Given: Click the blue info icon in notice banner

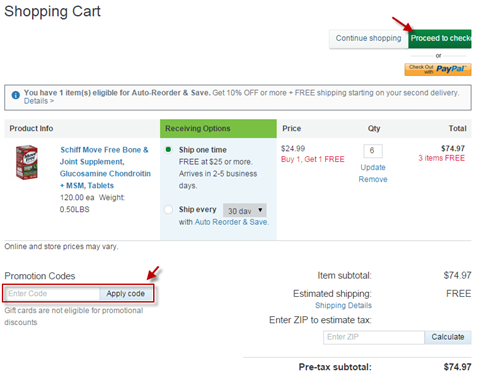Looking at the screenshot, I should click(x=15, y=95).
